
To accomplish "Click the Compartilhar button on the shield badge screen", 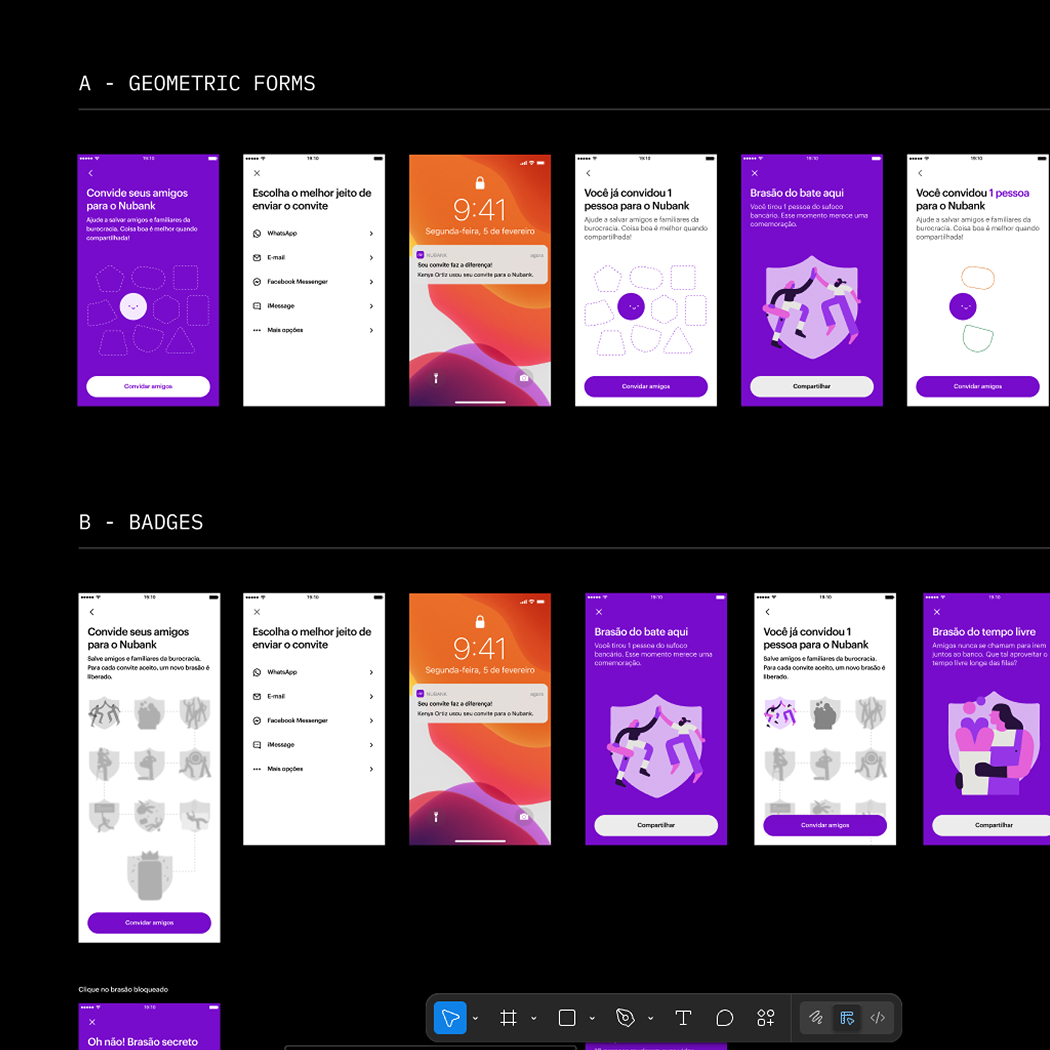I will click(811, 386).
